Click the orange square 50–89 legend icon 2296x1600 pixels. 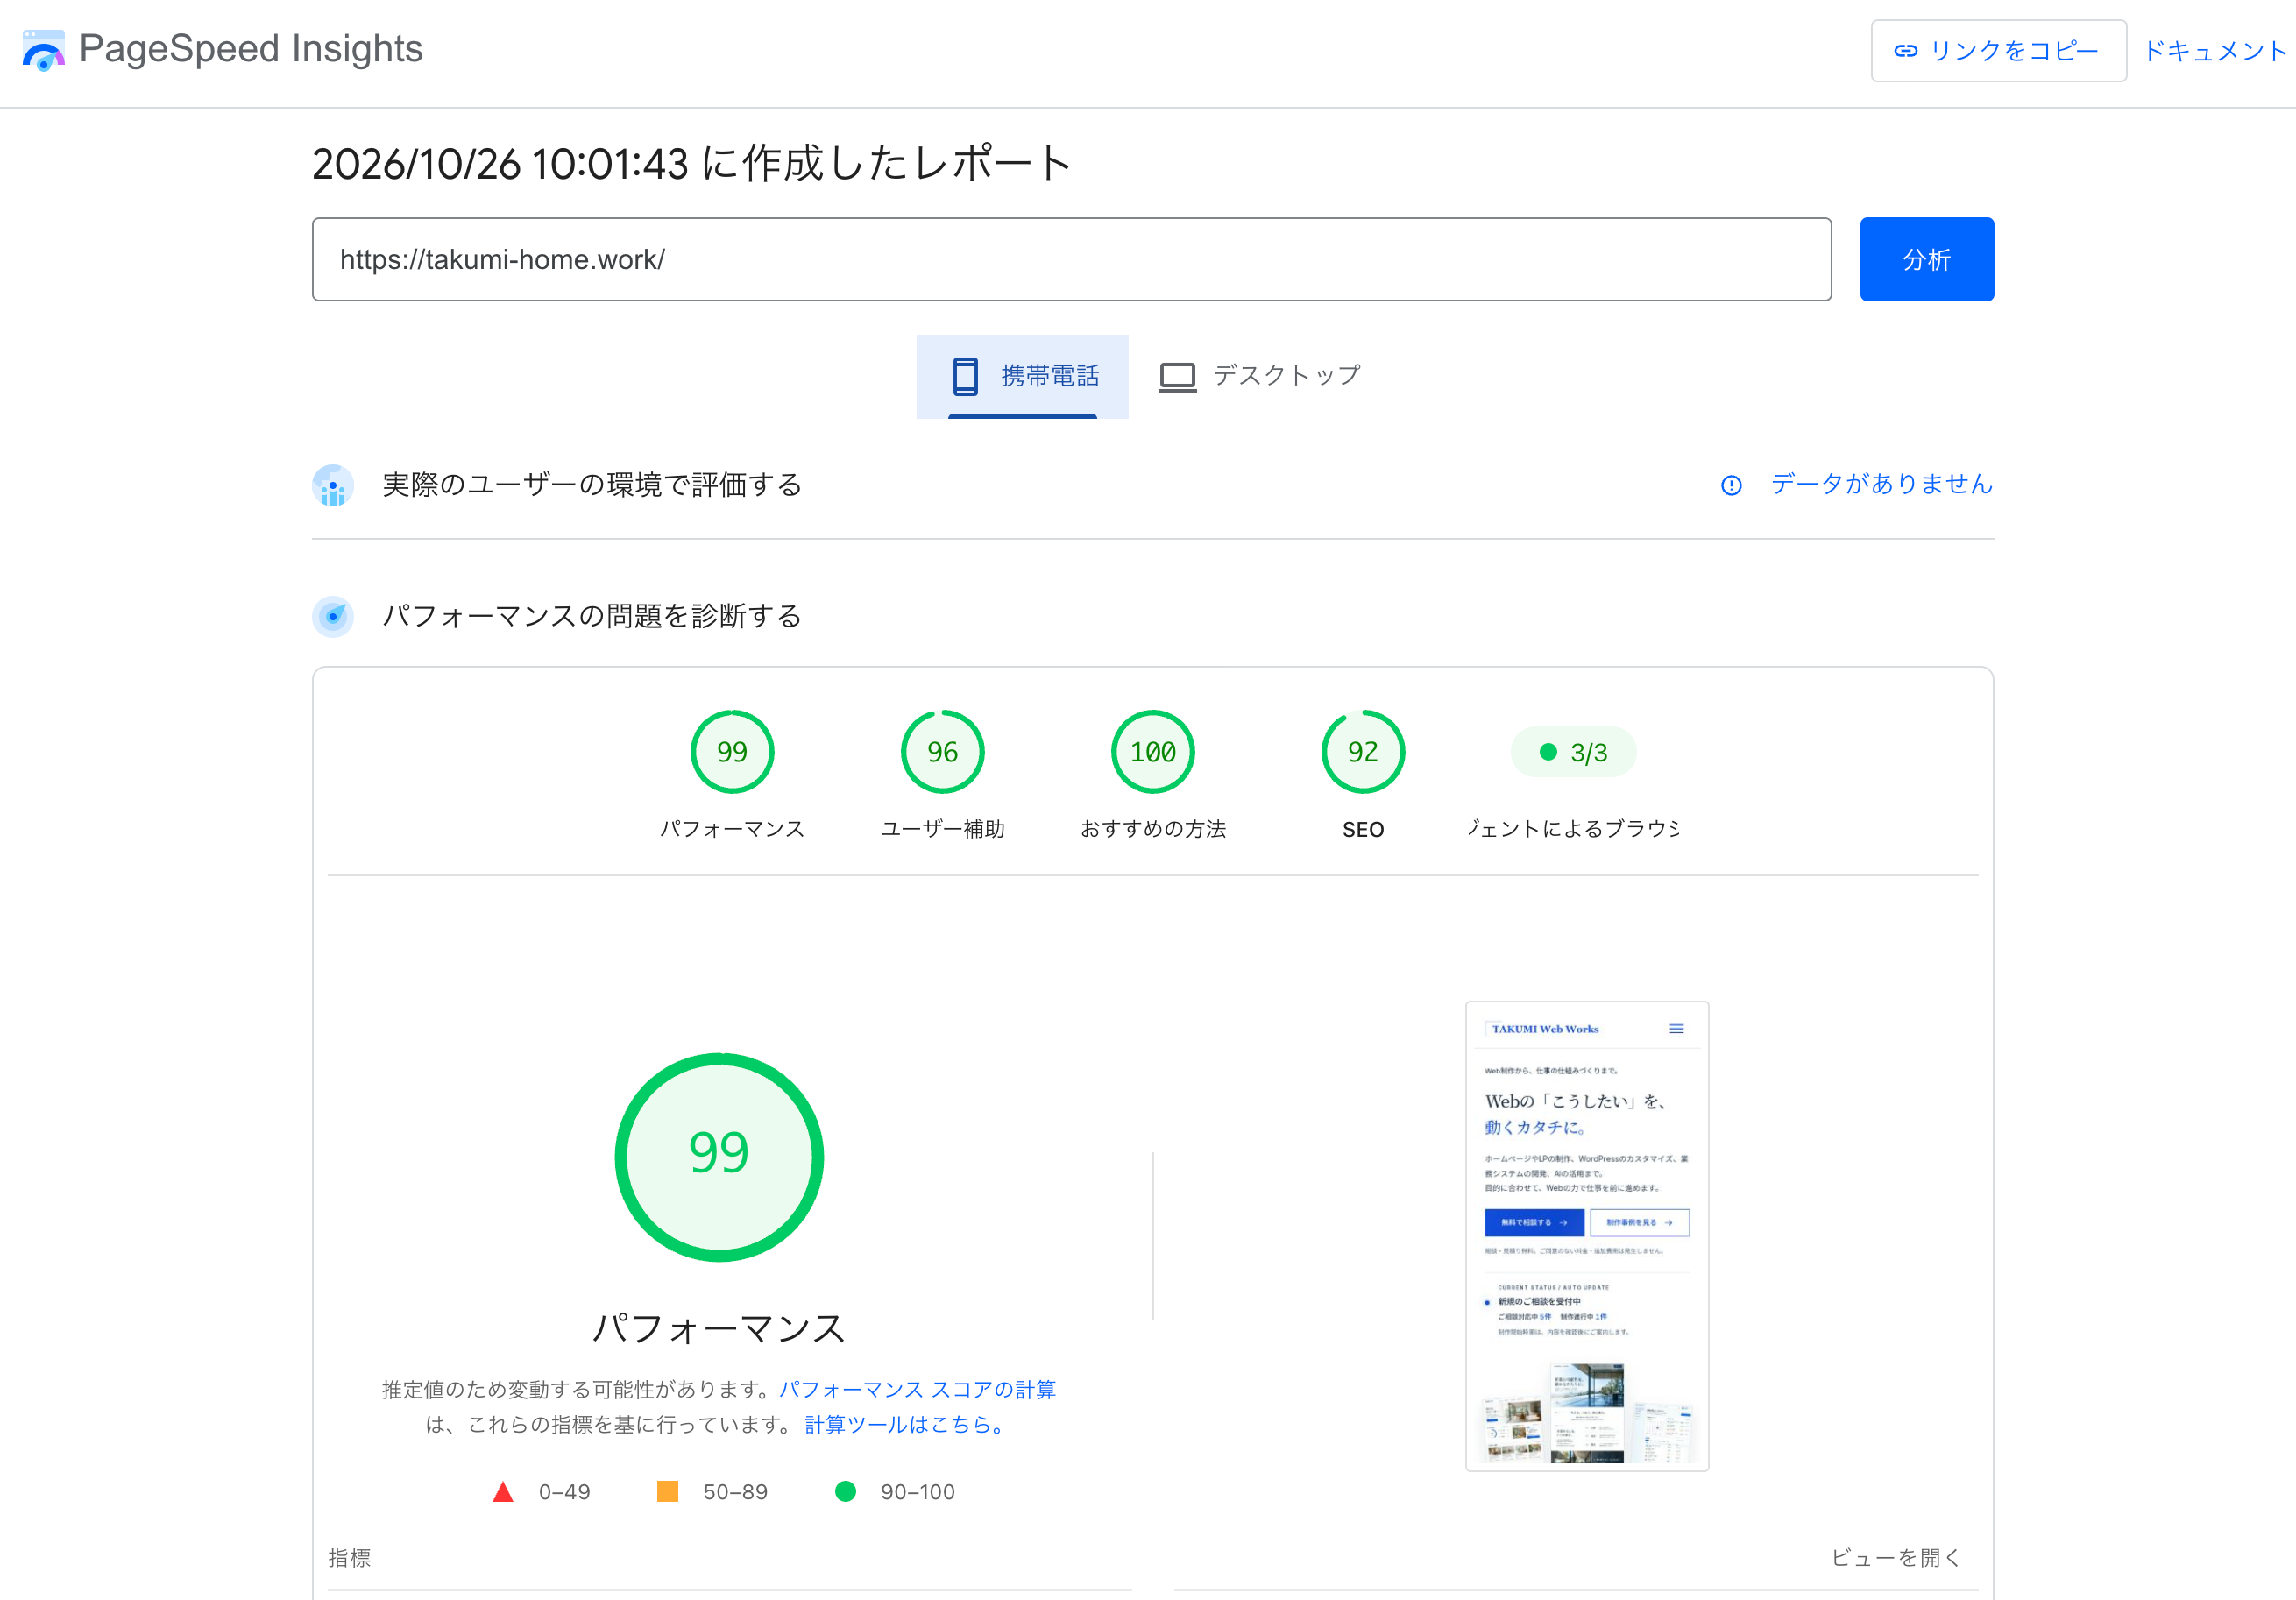pyautogui.click(x=667, y=1492)
